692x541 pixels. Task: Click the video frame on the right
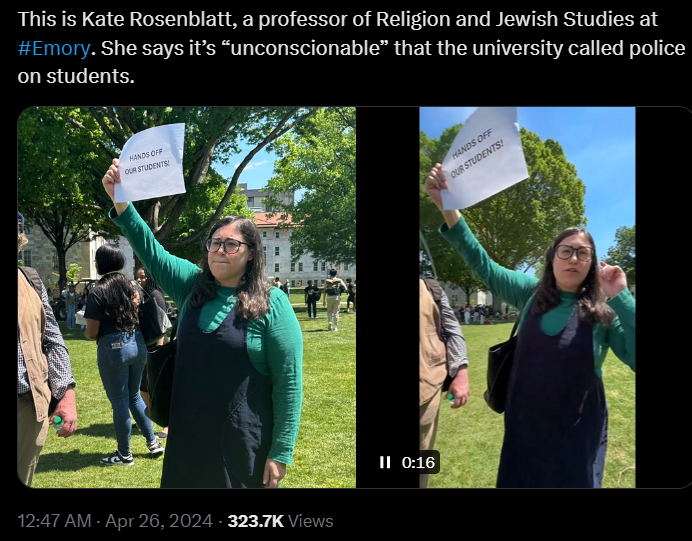tap(527, 297)
